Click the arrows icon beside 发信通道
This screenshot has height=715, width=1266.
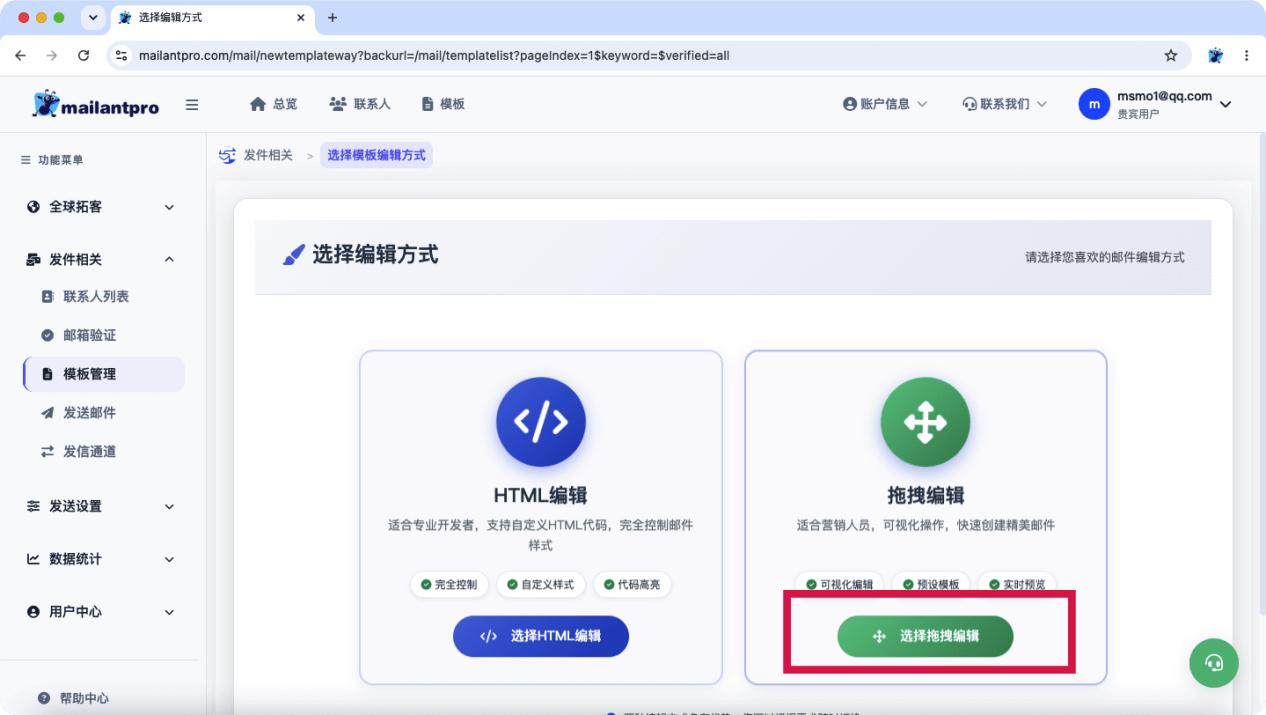click(47, 451)
